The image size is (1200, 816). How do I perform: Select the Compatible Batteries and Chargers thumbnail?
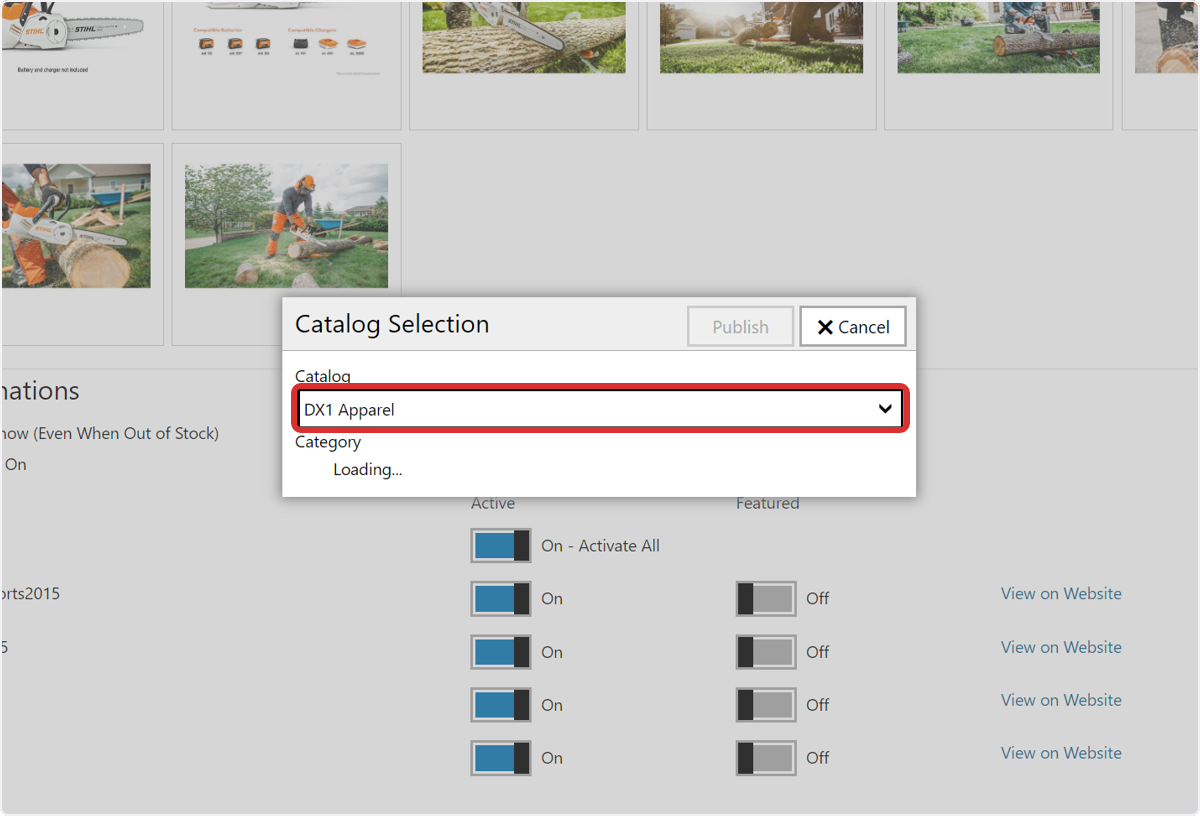(x=287, y=65)
